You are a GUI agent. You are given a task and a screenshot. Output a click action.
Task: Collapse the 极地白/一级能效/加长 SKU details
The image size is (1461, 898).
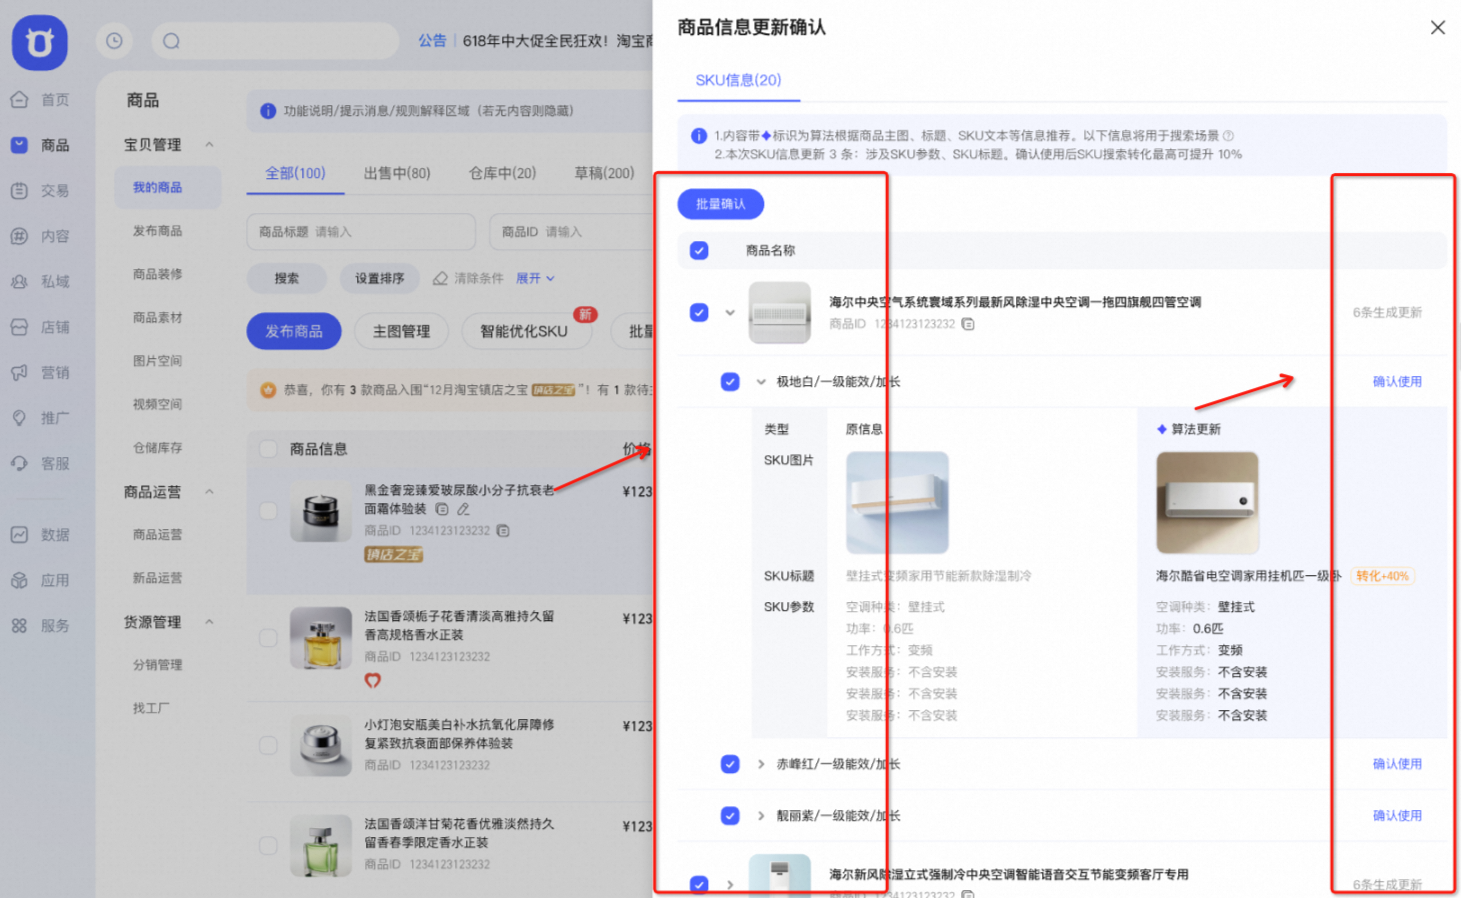(x=761, y=381)
